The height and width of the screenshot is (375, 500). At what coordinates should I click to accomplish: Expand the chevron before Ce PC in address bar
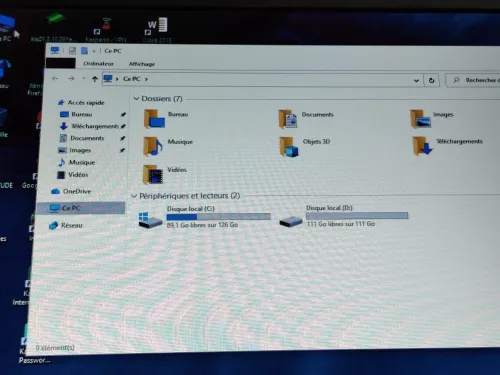[117, 79]
